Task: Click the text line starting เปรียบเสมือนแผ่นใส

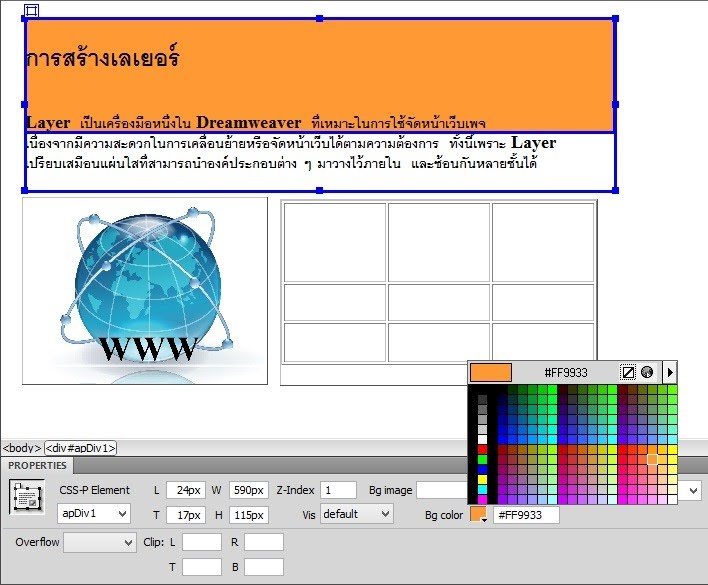Action: 282,163
